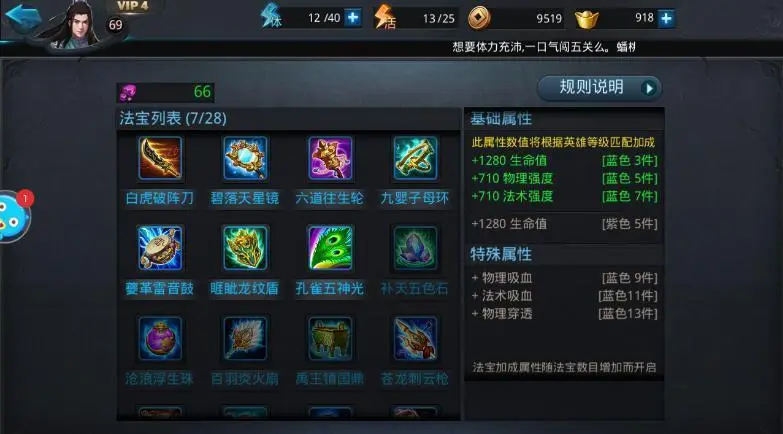This screenshot has width=783, height=434.
Task: Tap the copper coin currency icon
Action: pyautogui.click(x=479, y=18)
